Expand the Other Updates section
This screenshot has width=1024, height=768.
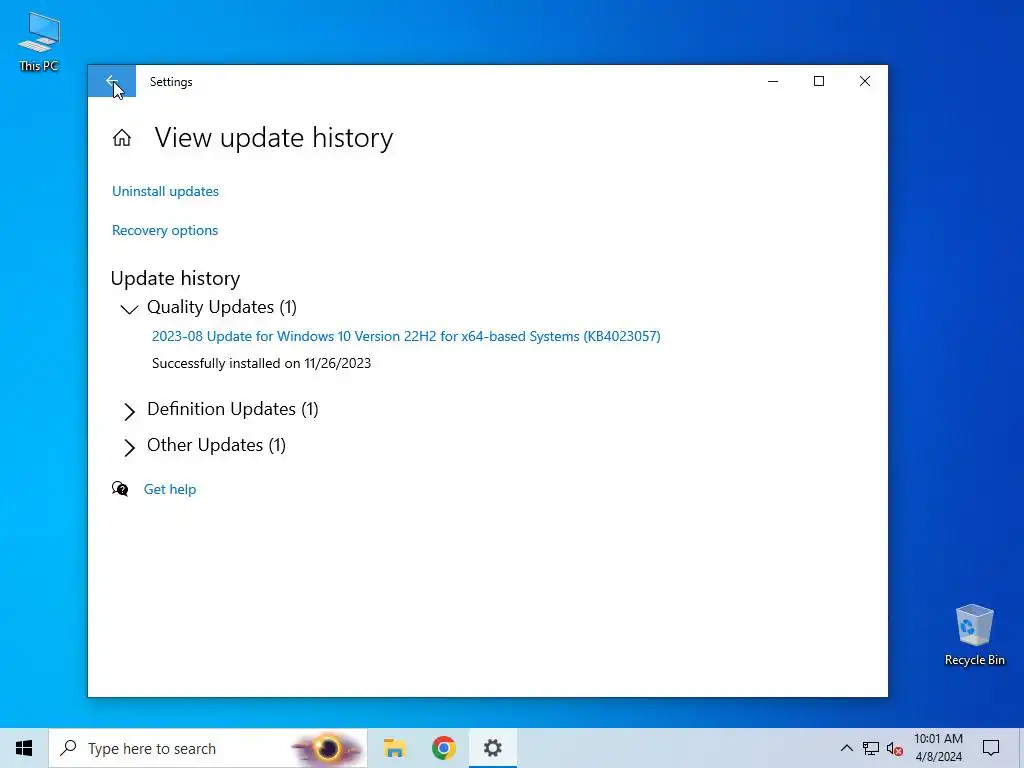pos(129,447)
